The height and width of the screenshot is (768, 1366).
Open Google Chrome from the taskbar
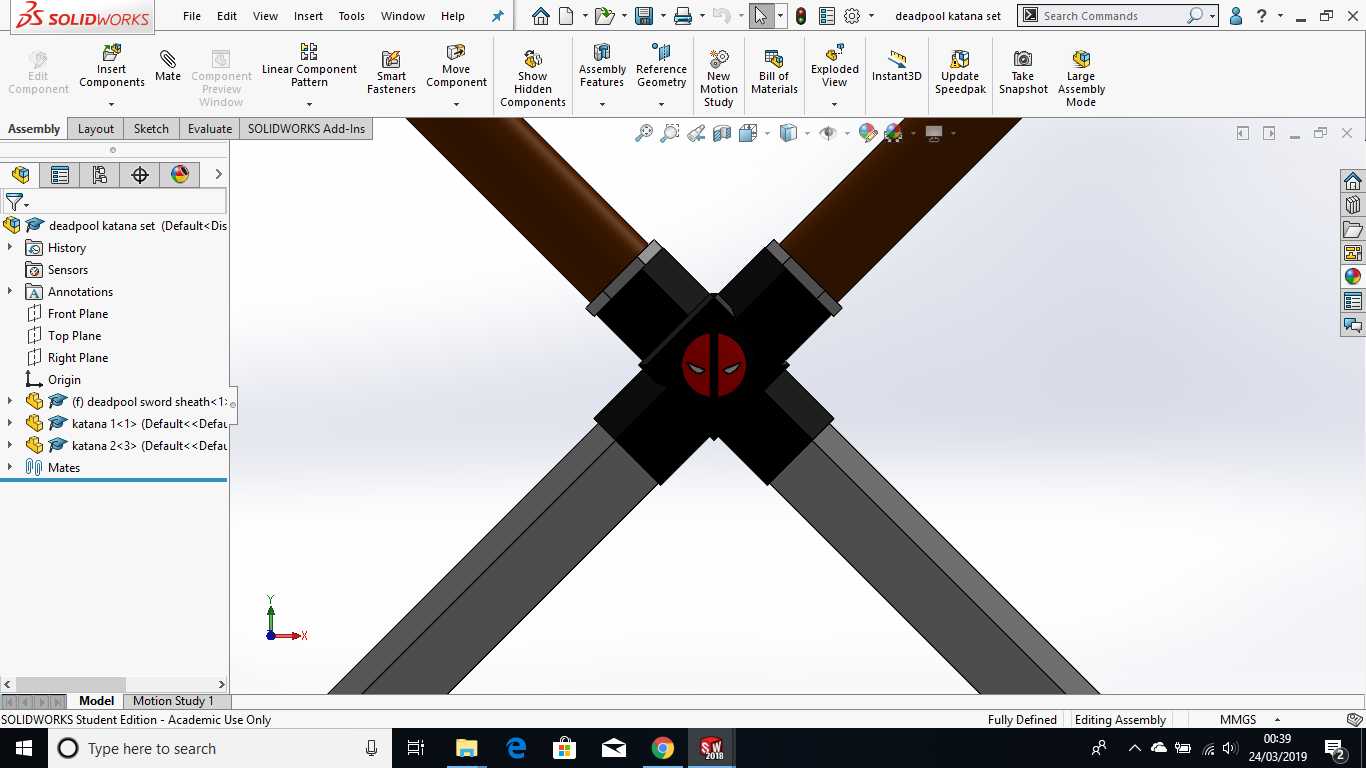click(x=662, y=748)
